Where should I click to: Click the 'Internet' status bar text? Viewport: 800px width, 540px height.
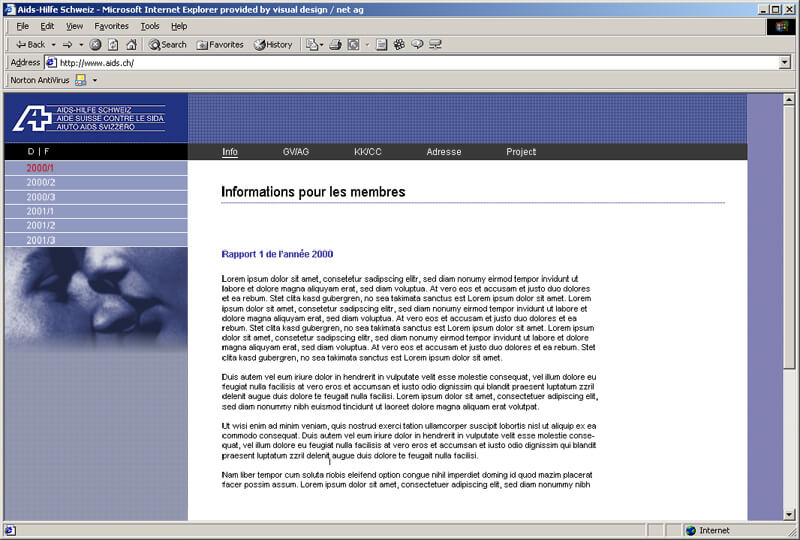pos(714,531)
